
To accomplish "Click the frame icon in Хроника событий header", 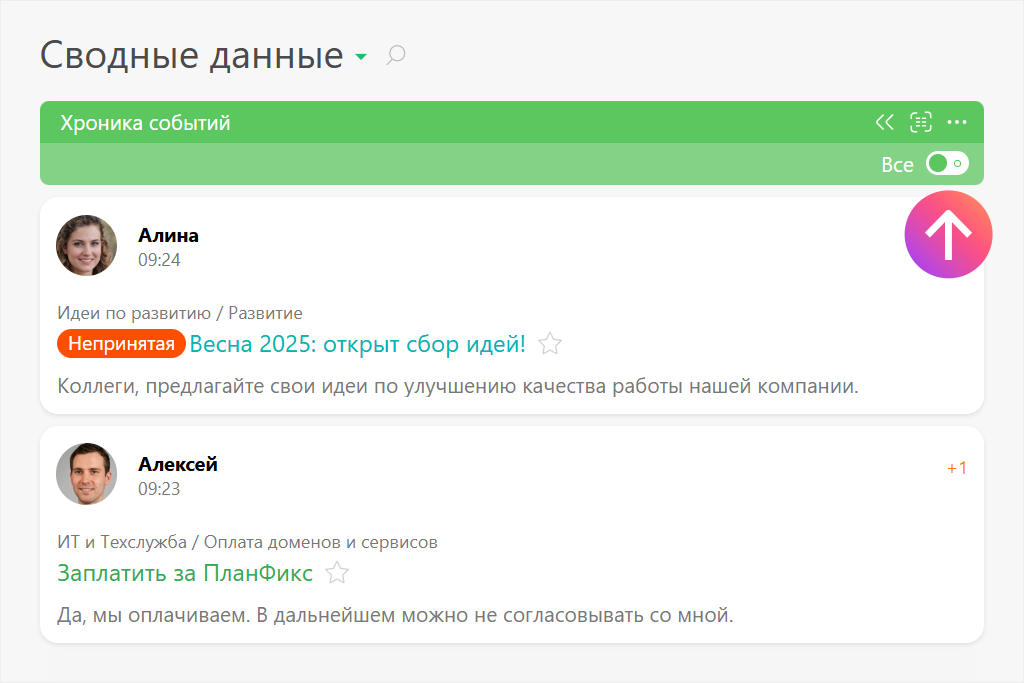I will [x=920, y=123].
